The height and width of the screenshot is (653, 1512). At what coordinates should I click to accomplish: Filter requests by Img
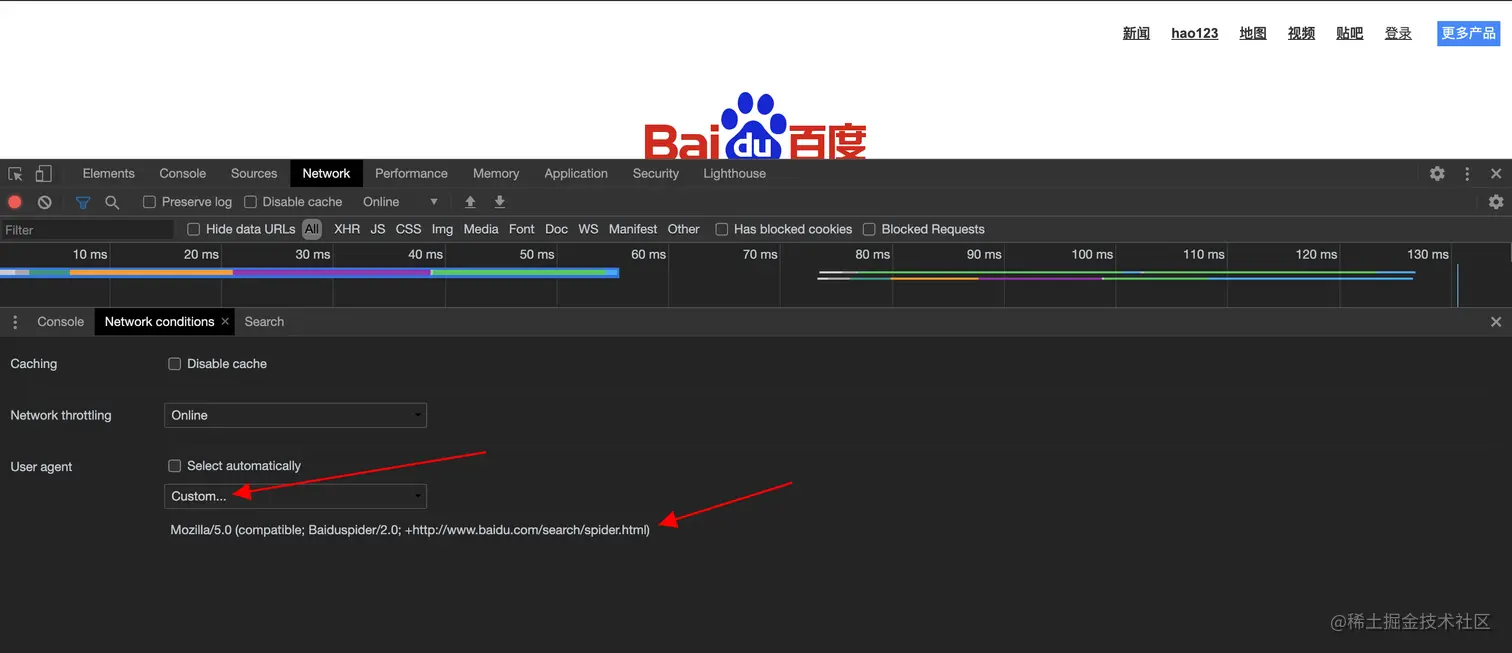442,229
